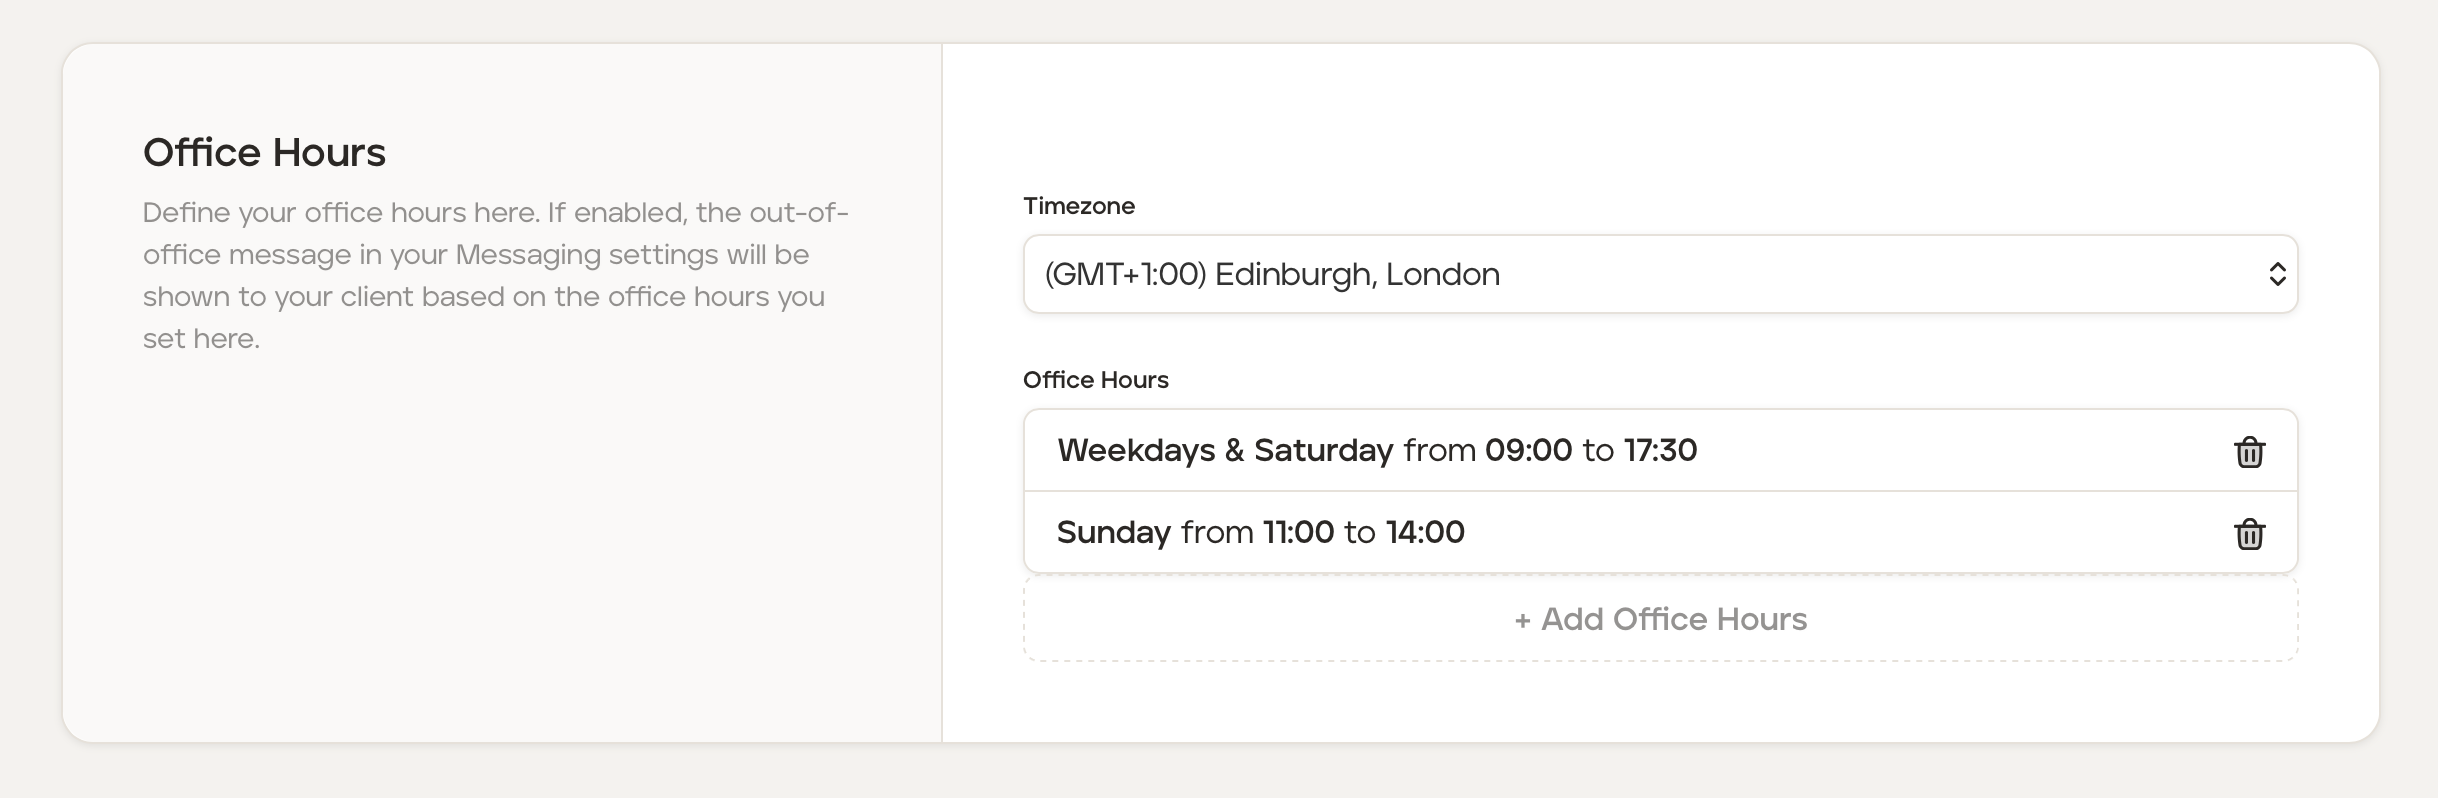The image size is (2438, 798).
Task: Click the 14:00 Sunday end time
Action: pyautogui.click(x=1425, y=532)
